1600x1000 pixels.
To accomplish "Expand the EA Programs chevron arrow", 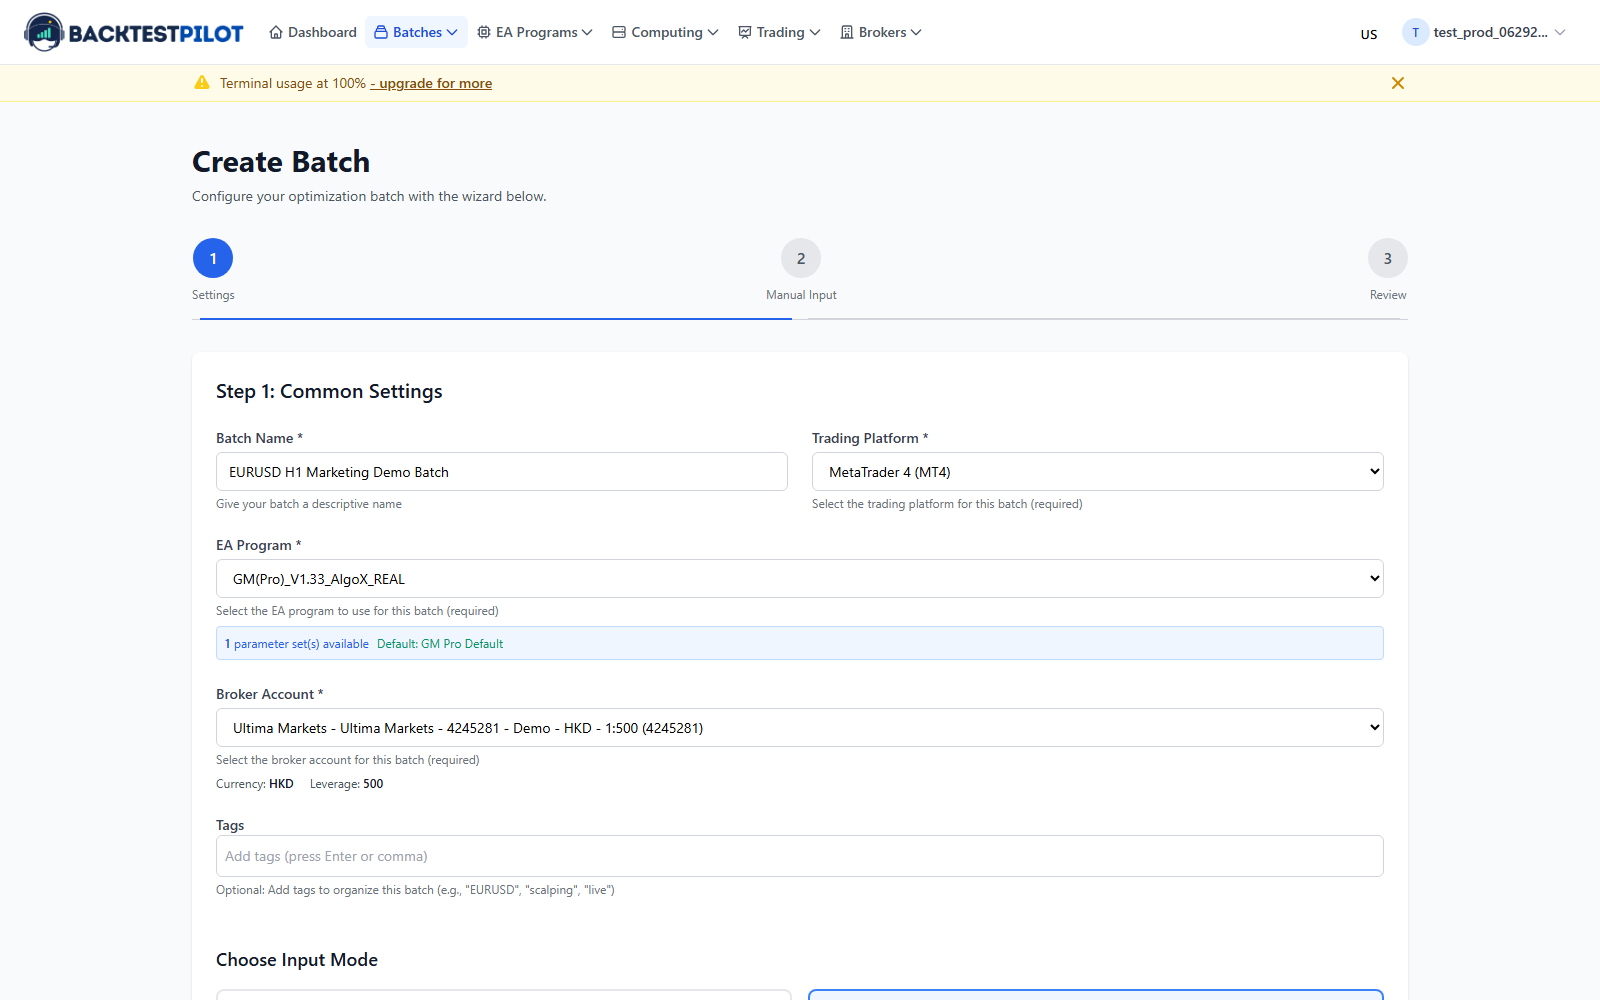I will click(587, 32).
